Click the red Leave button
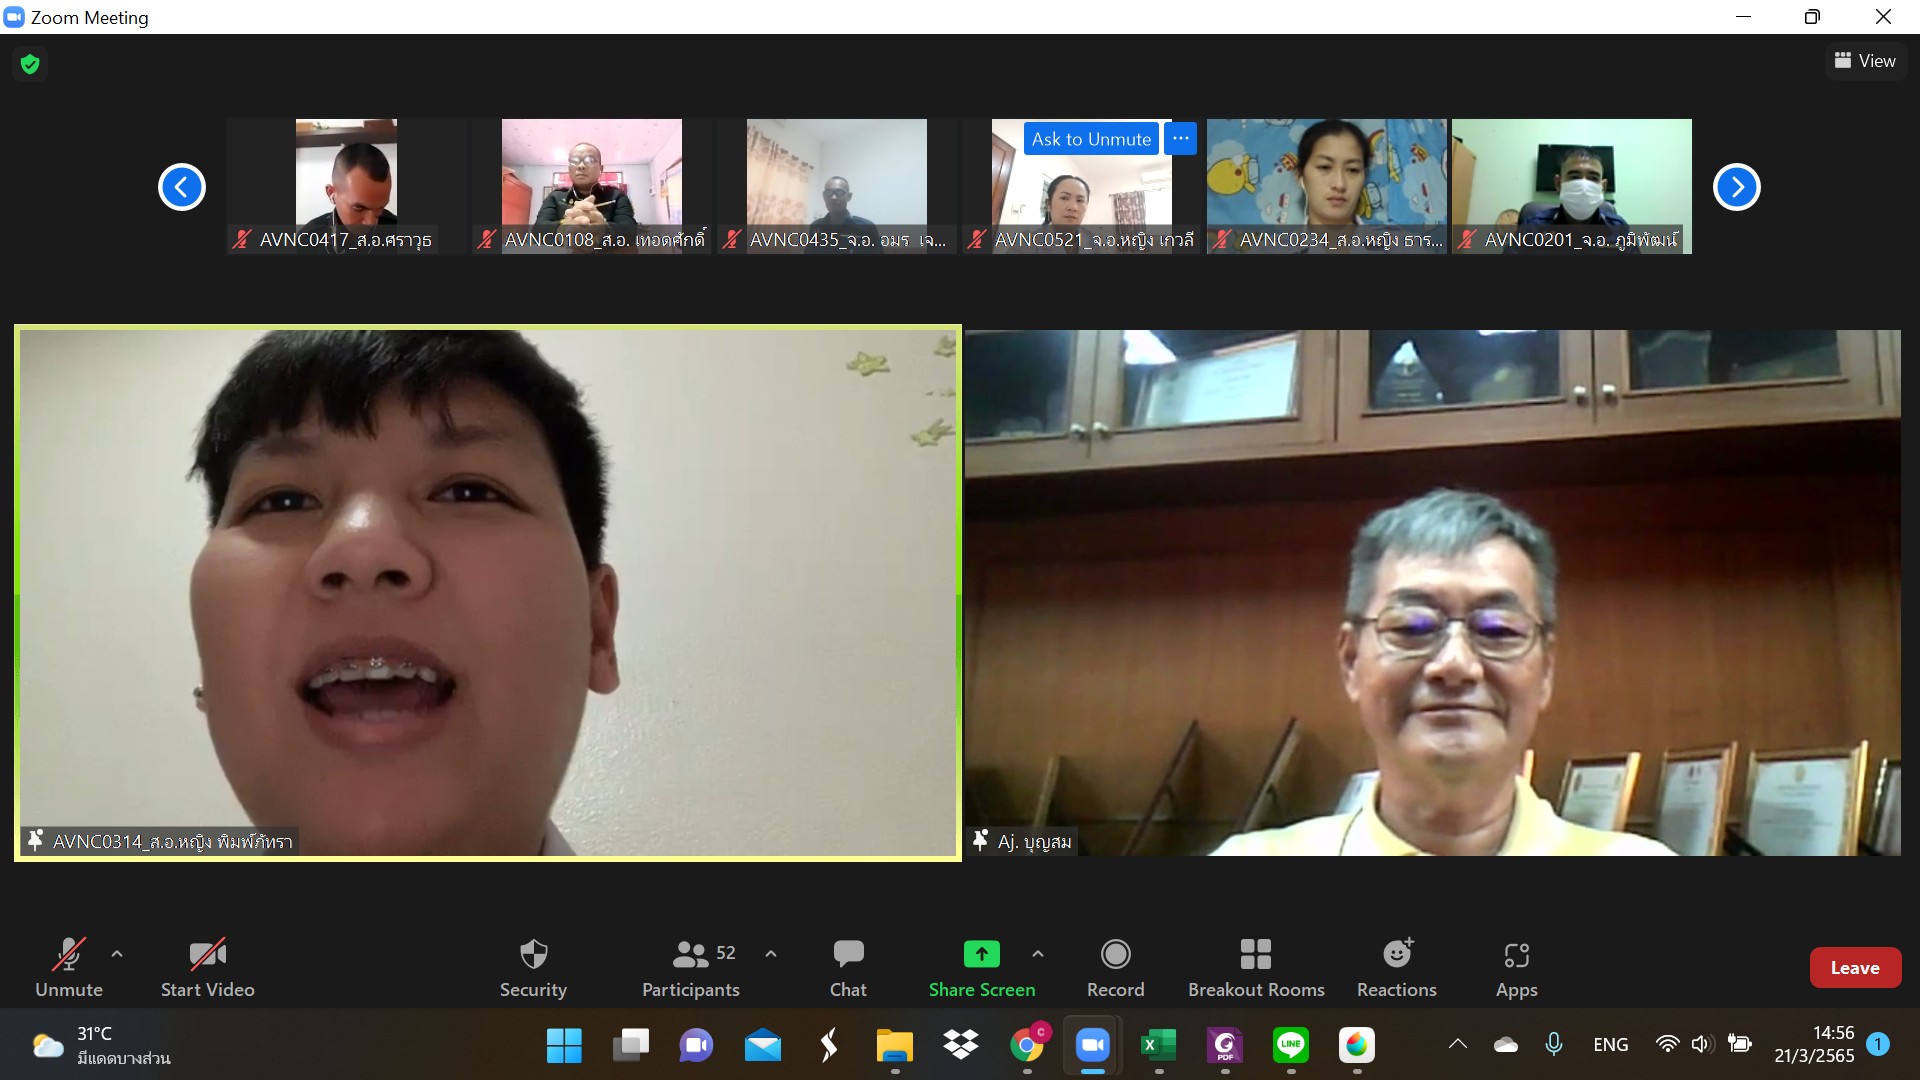 click(1855, 967)
